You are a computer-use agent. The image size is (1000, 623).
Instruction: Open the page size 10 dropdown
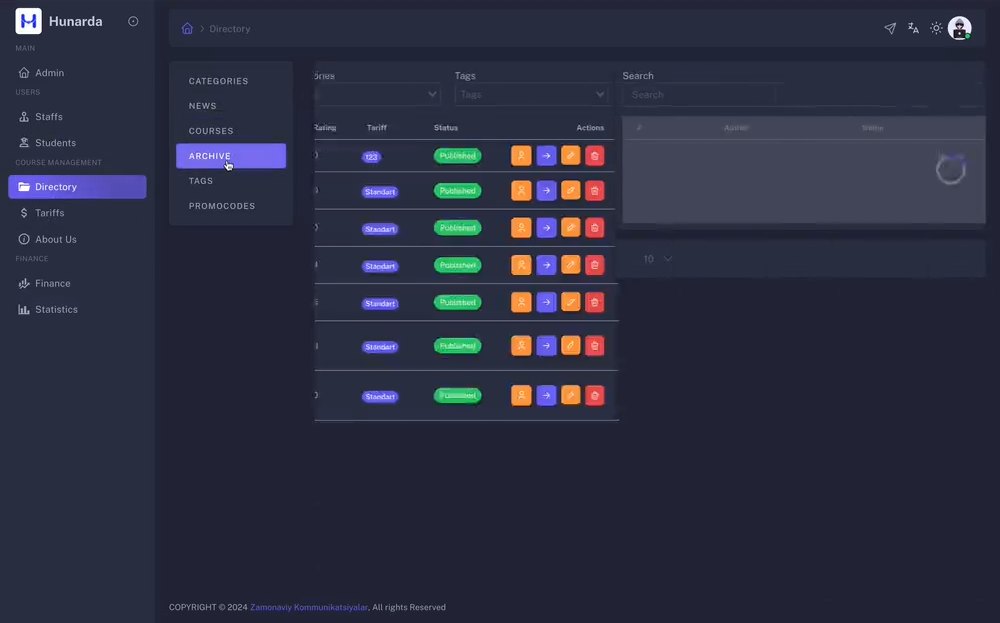pyautogui.click(x=657, y=259)
